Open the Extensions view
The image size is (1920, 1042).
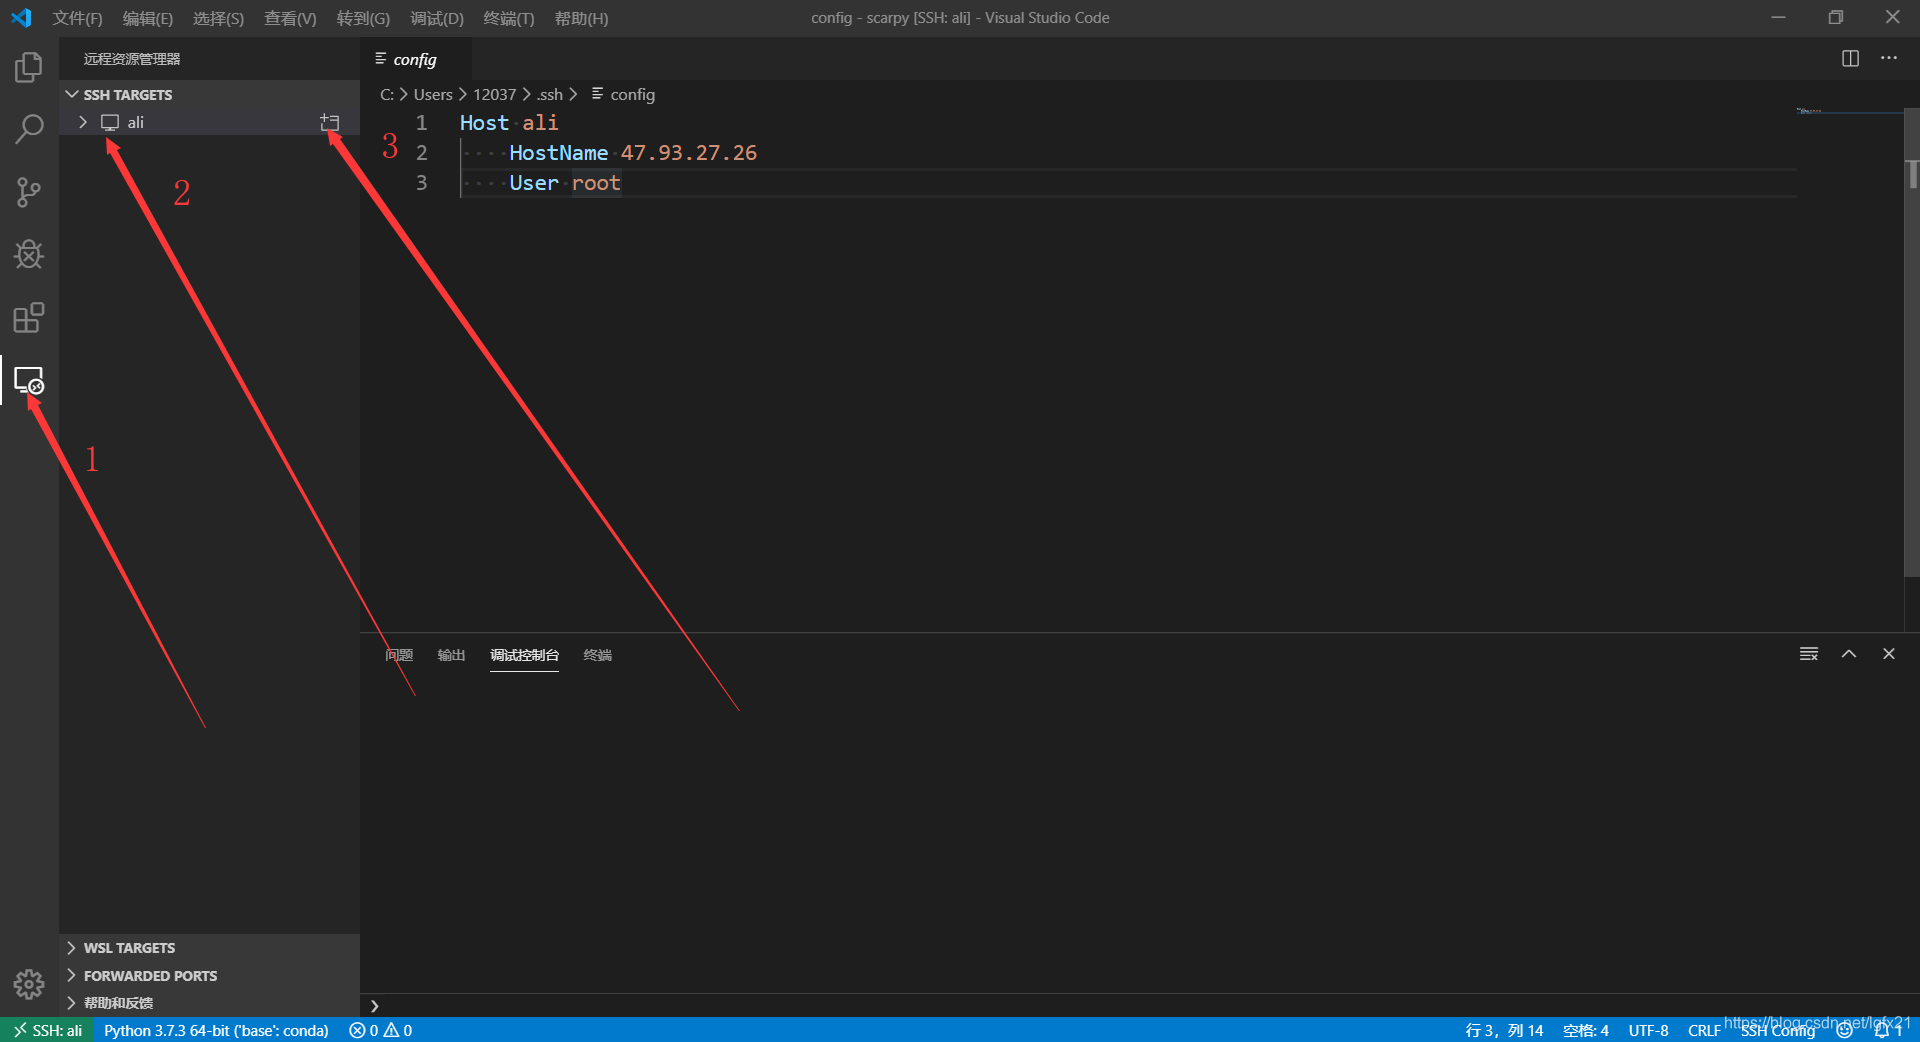pos(29,318)
